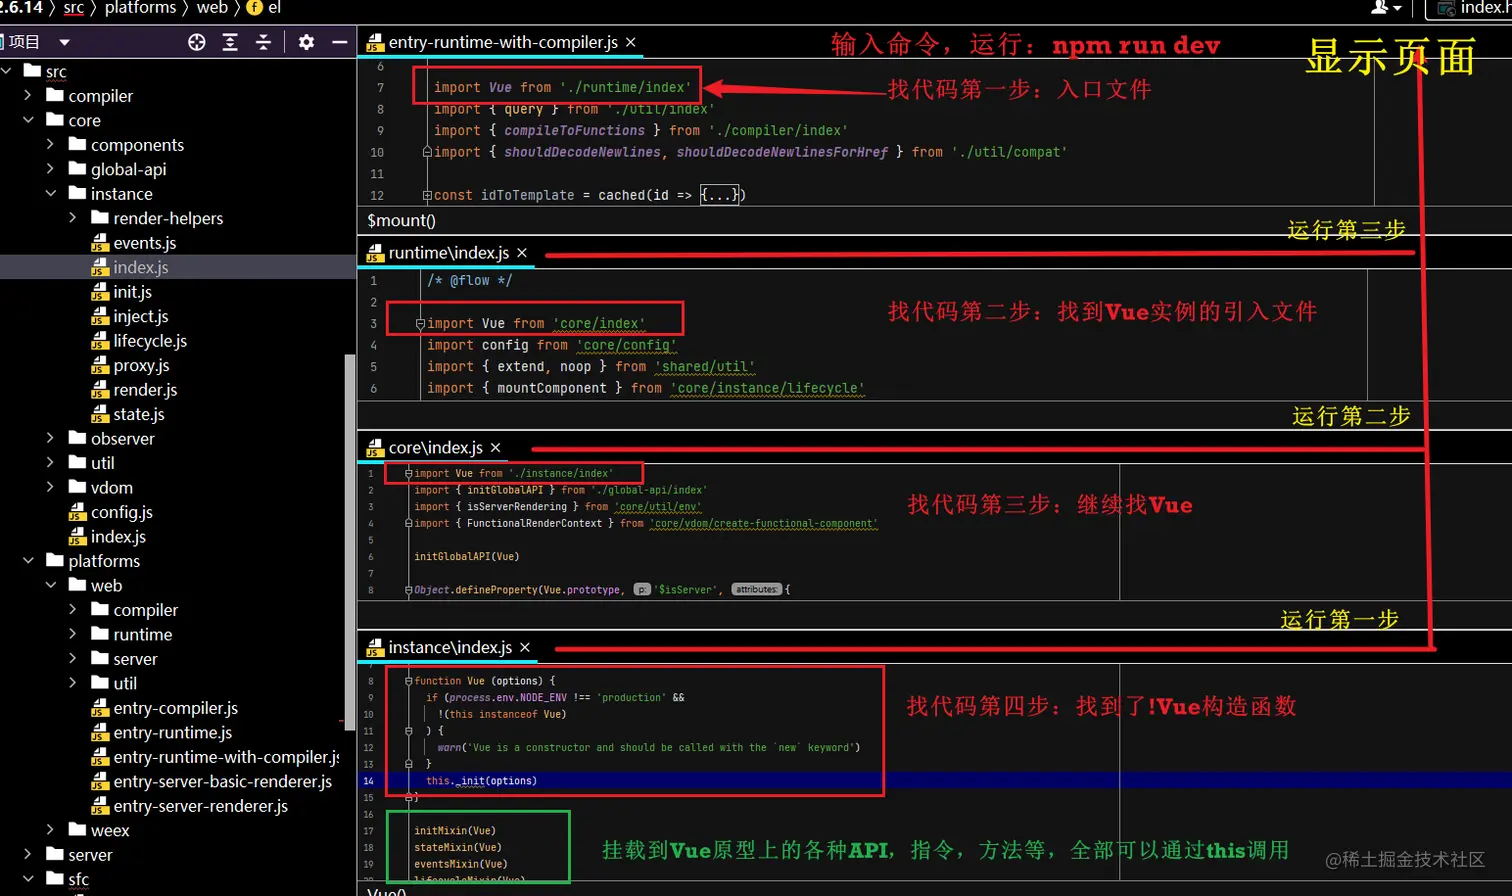Select events.js in the project tree
This screenshot has width=1512, height=896.
(x=134, y=243)
